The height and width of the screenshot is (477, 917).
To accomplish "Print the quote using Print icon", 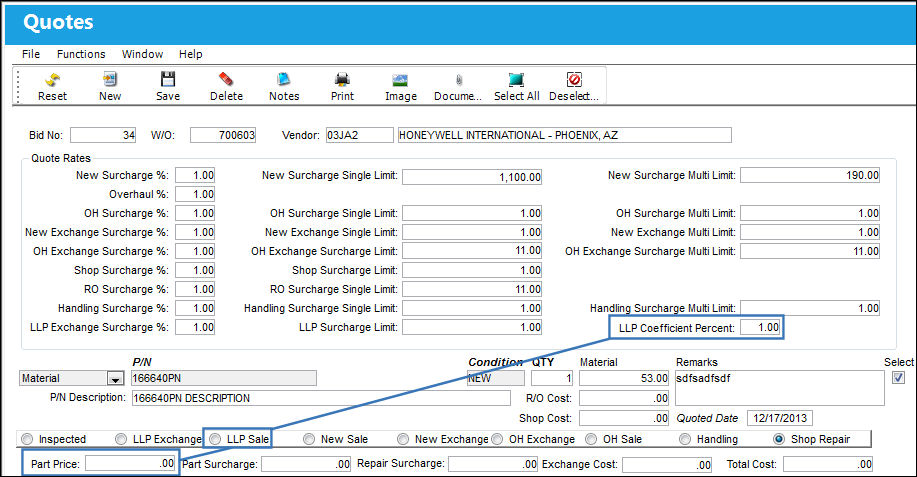I will pos(342,79).
